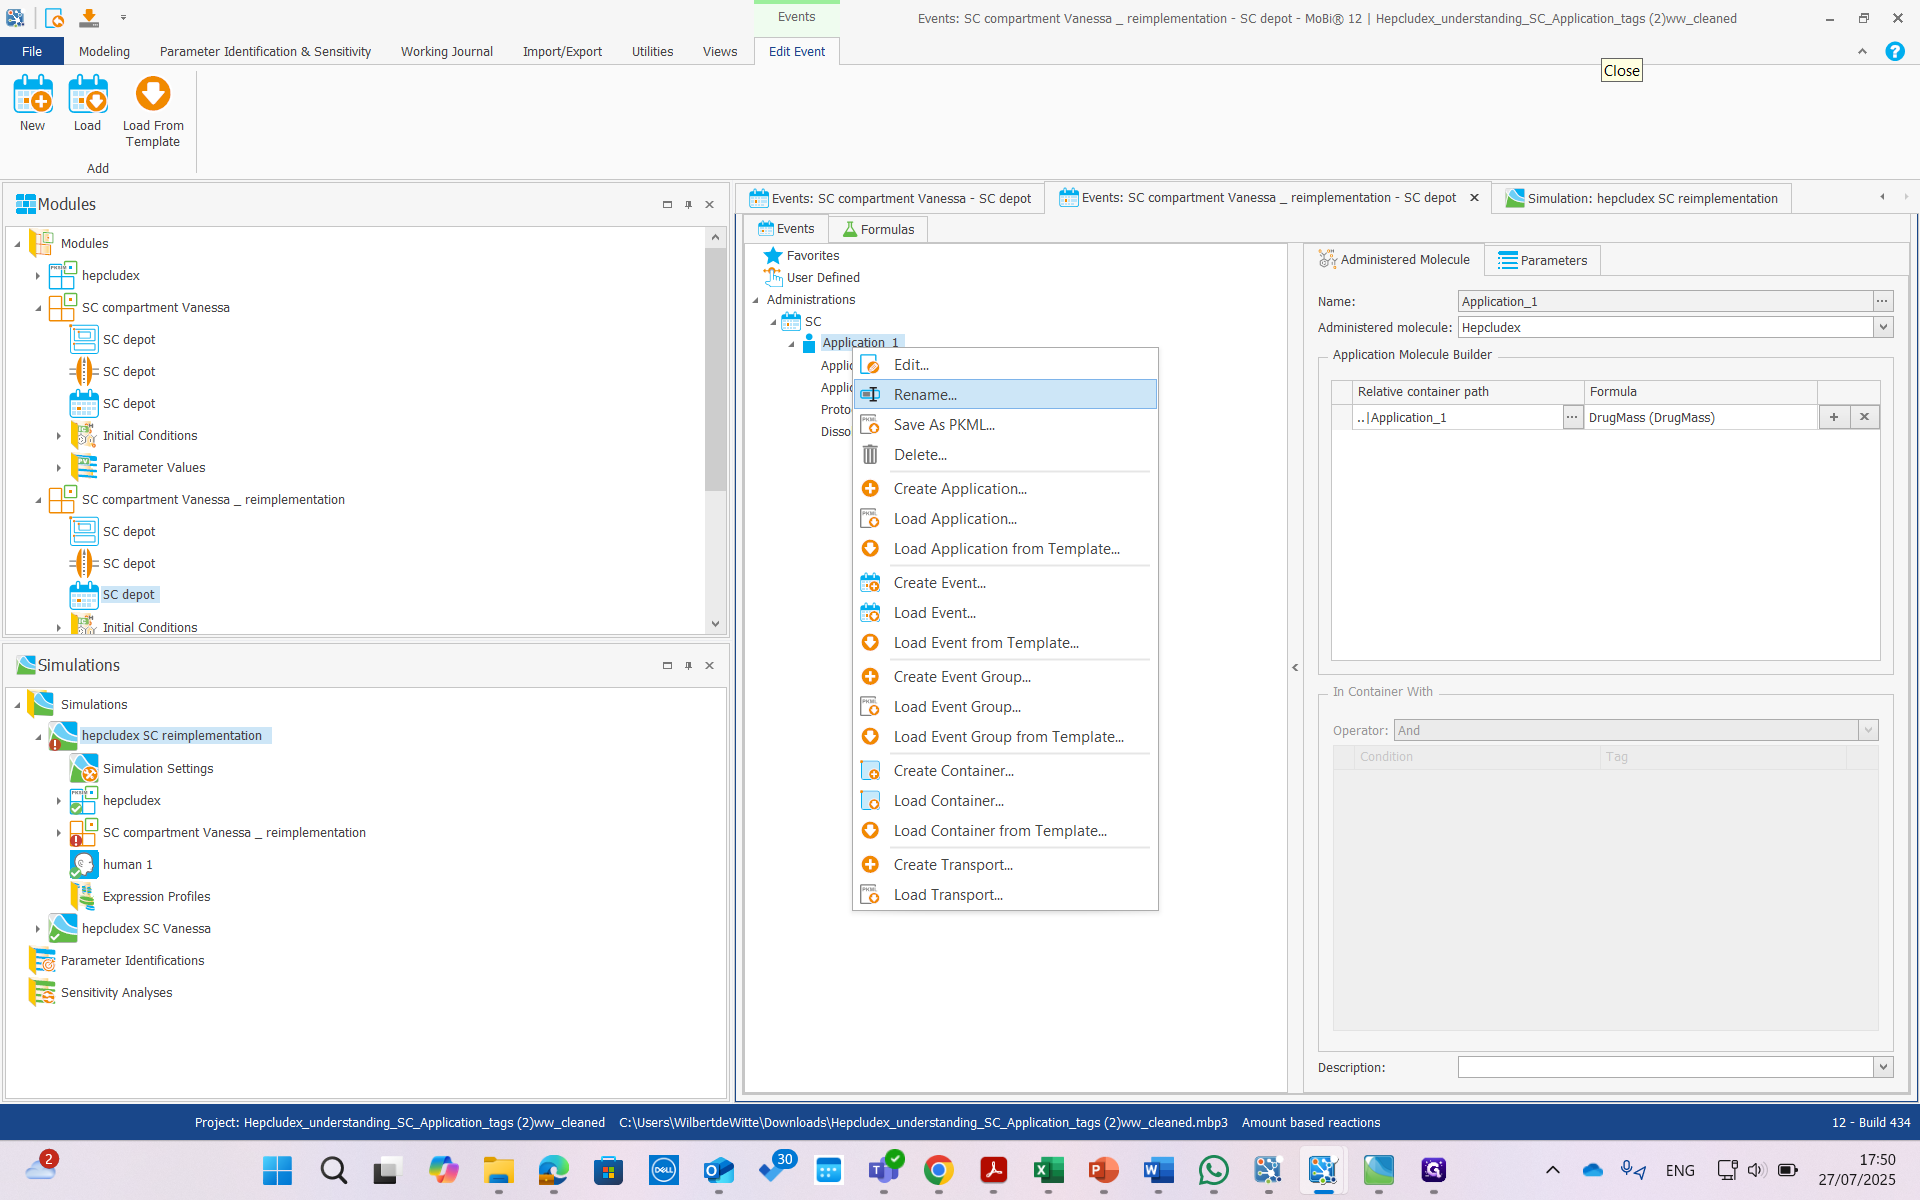Image resolution: width=1920 pixels, height=1200 pixels.
Task: Remove the Application_1 row with the X icon
Action: (x=1864, y=417)
